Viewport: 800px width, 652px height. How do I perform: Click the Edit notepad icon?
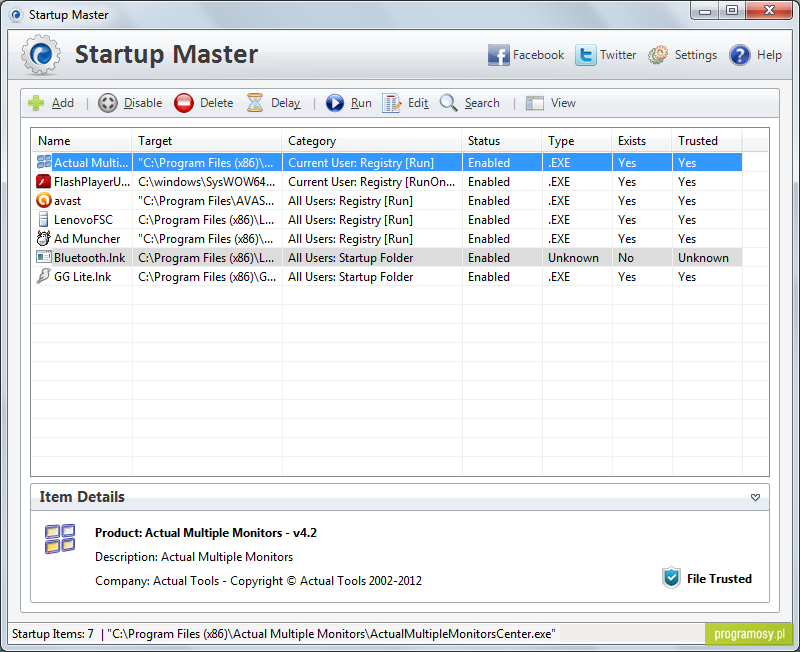pos(391,103)
